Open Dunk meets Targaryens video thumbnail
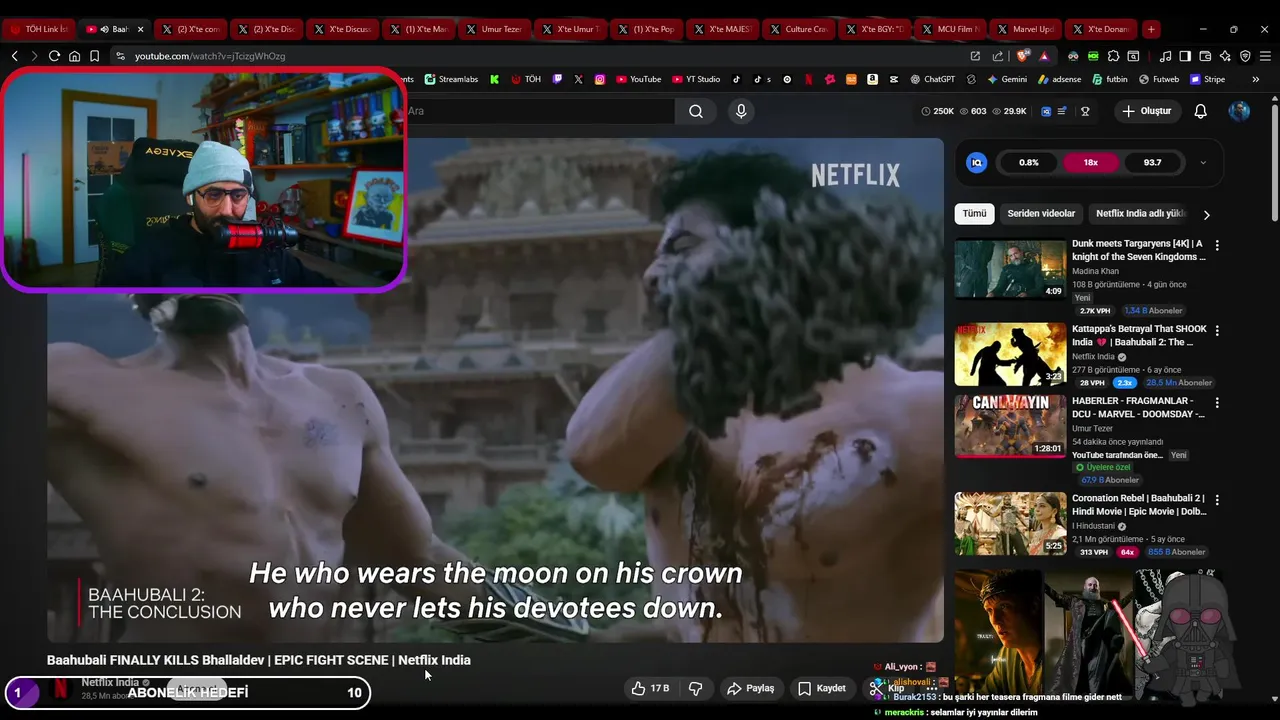This screenshot has width=1280, height=720. tap(1010, 268)
